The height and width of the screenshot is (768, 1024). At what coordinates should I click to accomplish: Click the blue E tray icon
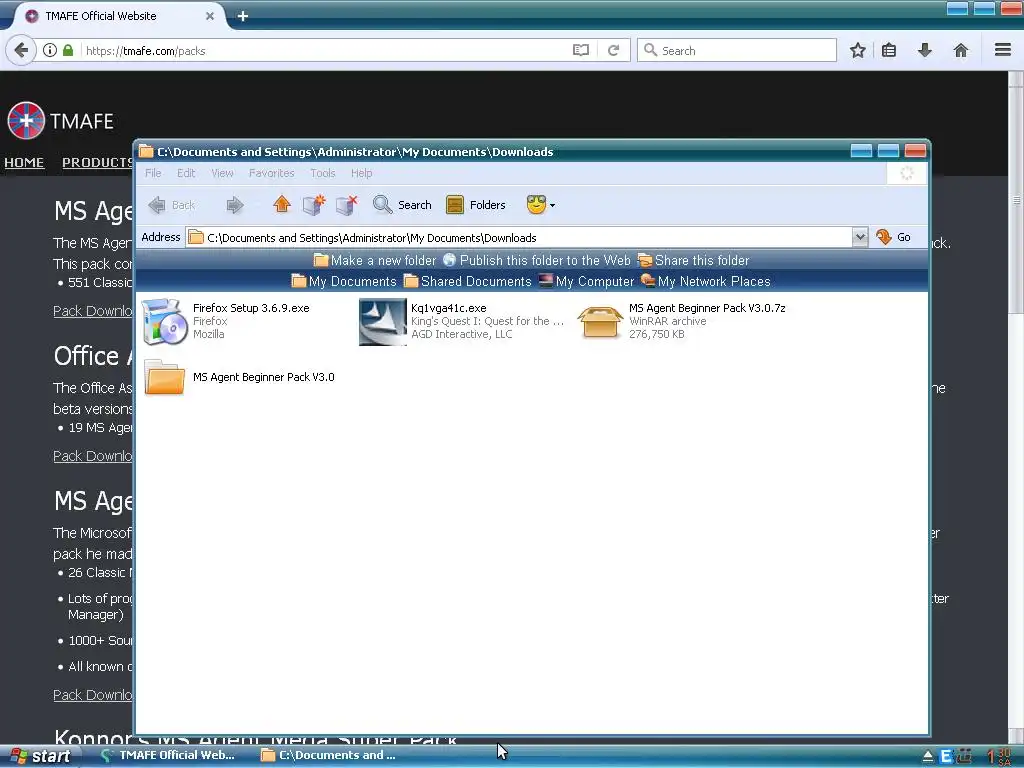click(x=945, y=756)
